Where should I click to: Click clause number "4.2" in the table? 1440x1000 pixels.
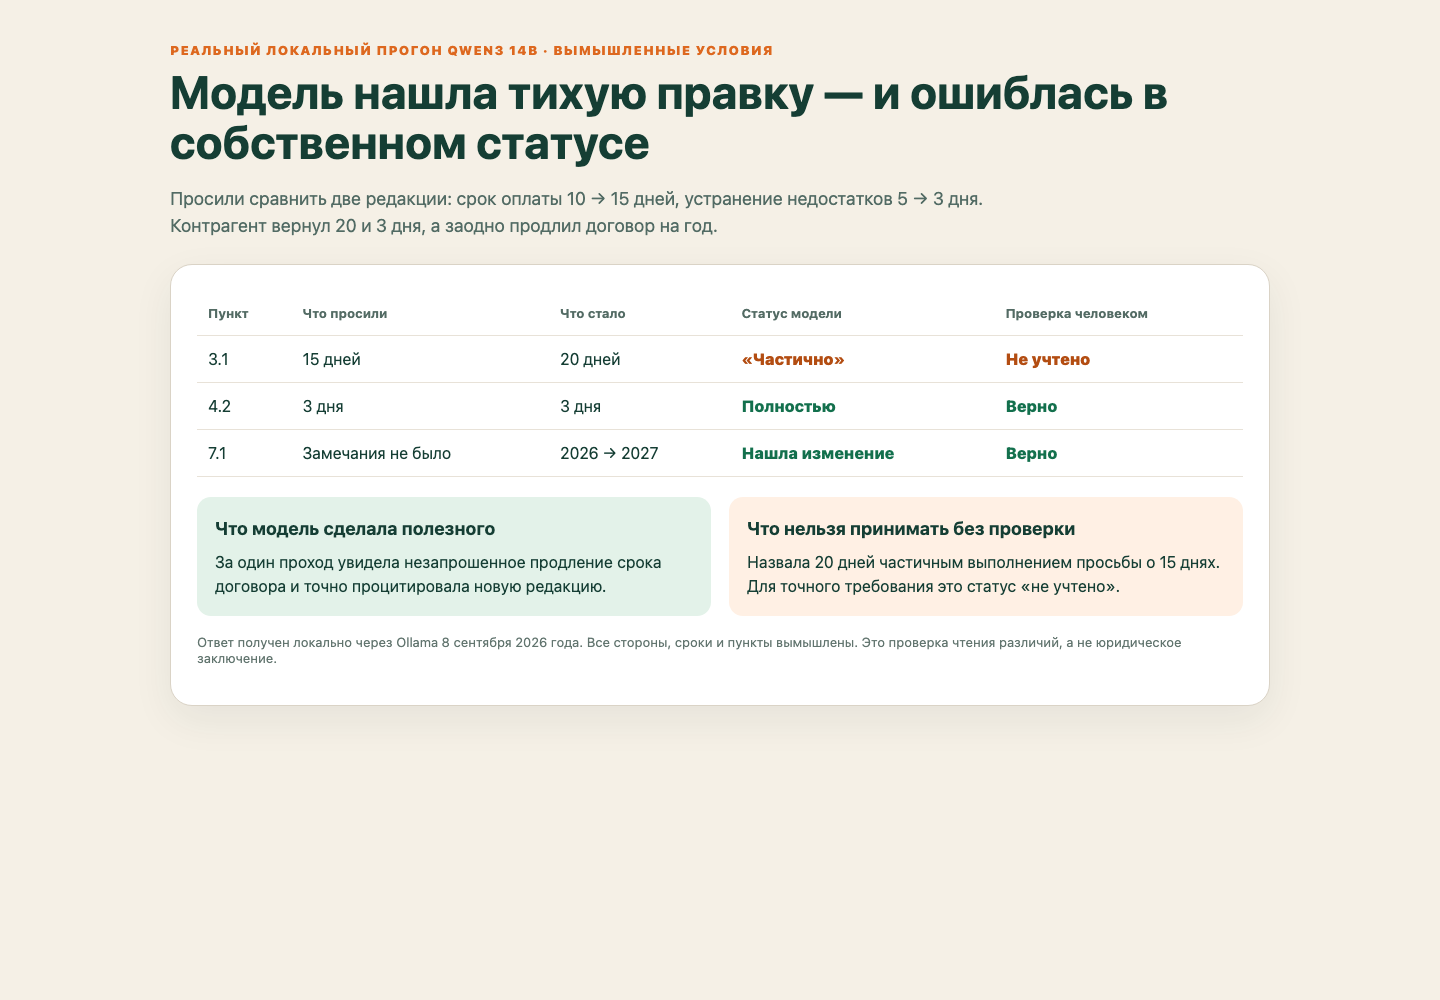coord(220,406)
